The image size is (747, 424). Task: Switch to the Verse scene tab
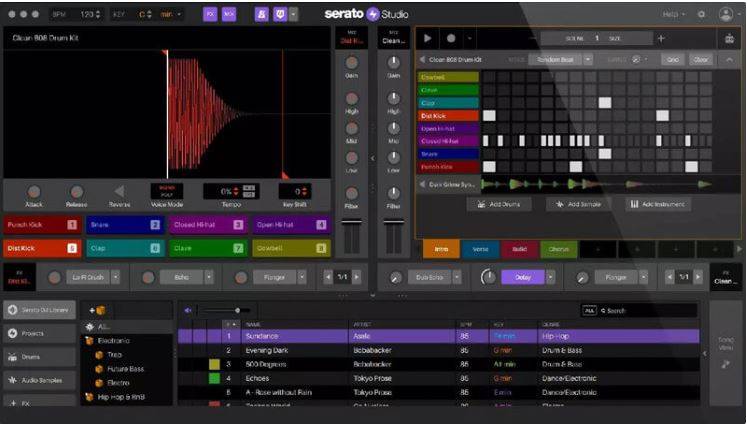480,249
